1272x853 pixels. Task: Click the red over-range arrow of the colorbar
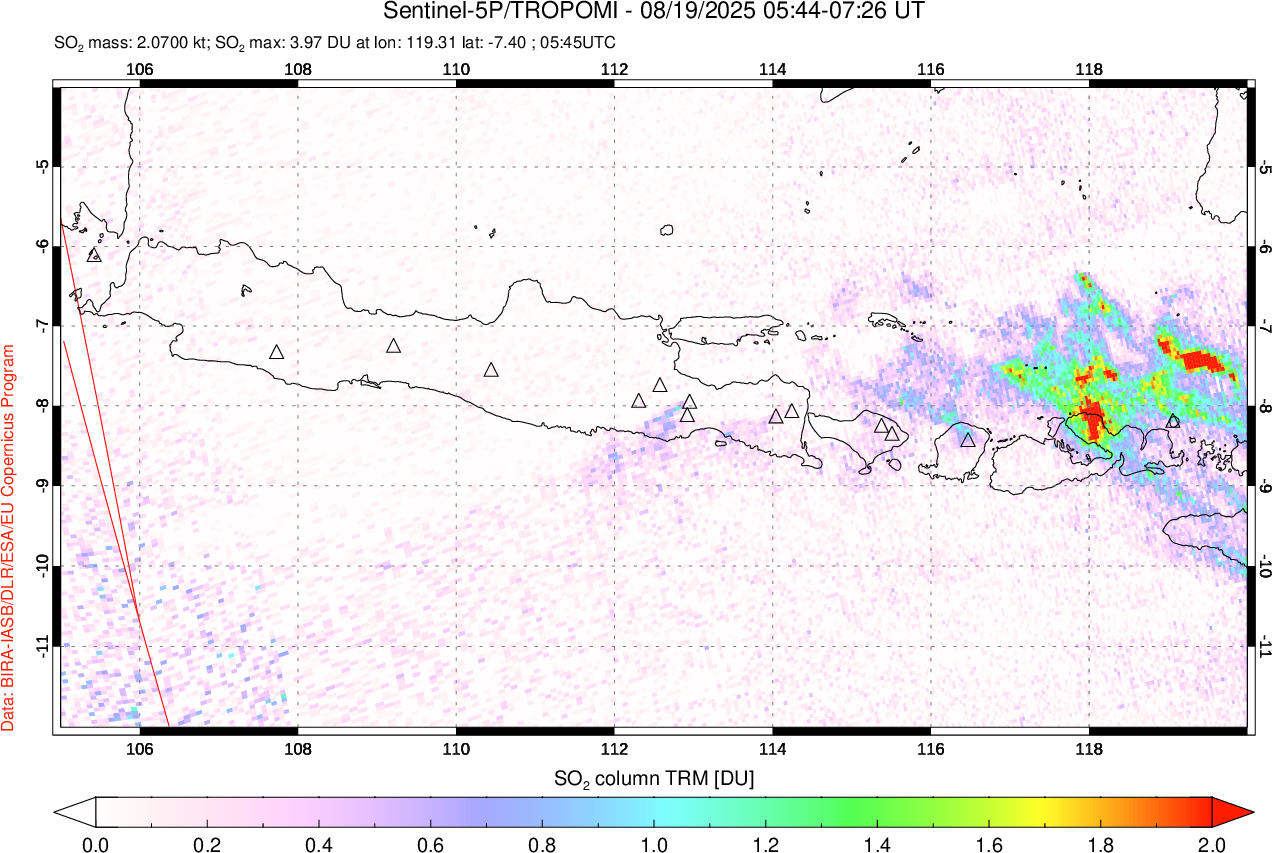(1232, 811)
